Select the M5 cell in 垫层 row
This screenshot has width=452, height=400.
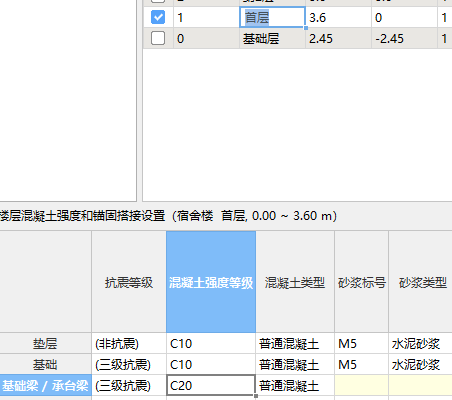pyautogui.click(x=362, y=343)
